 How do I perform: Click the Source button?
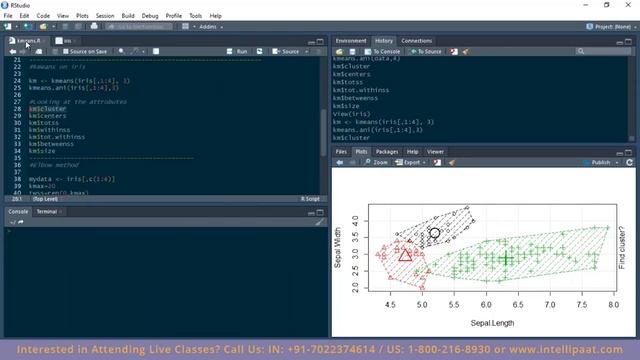(286, 51)
